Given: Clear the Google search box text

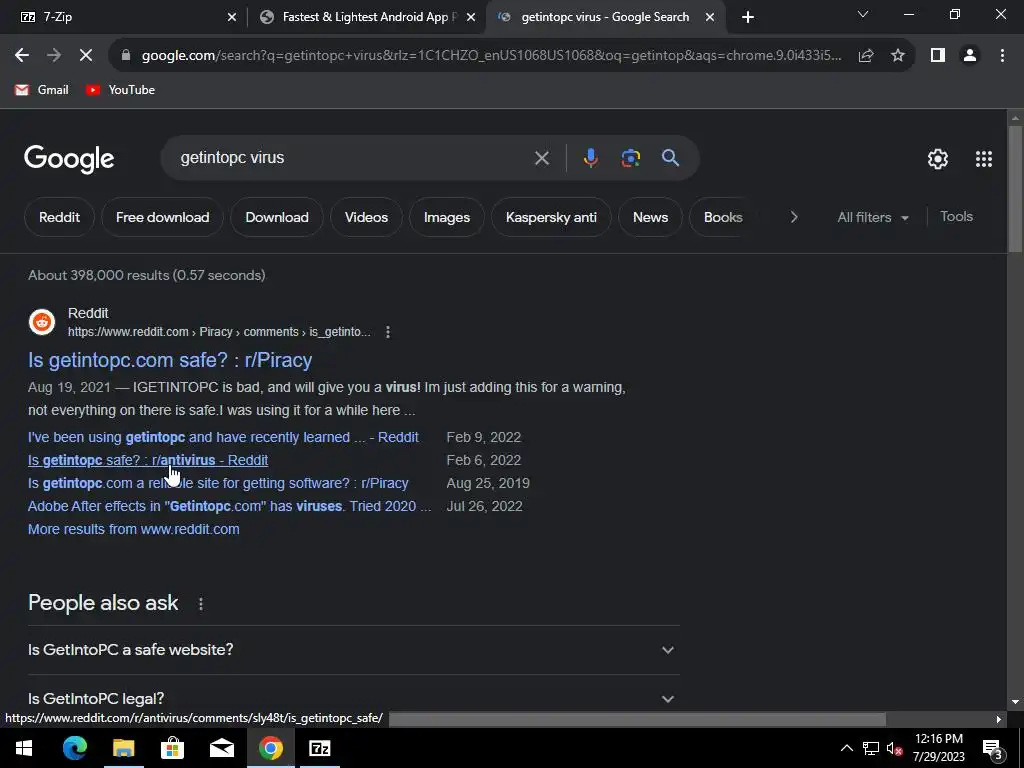Looking at the screenshot, I should click(541, 158).
